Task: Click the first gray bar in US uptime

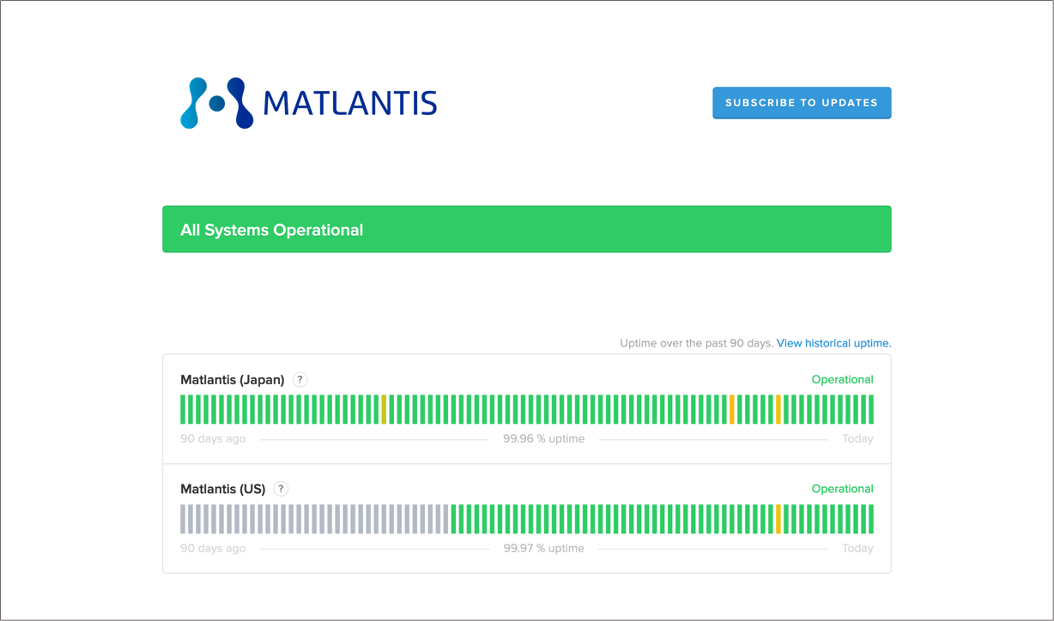Action: (x=183, y=519)
